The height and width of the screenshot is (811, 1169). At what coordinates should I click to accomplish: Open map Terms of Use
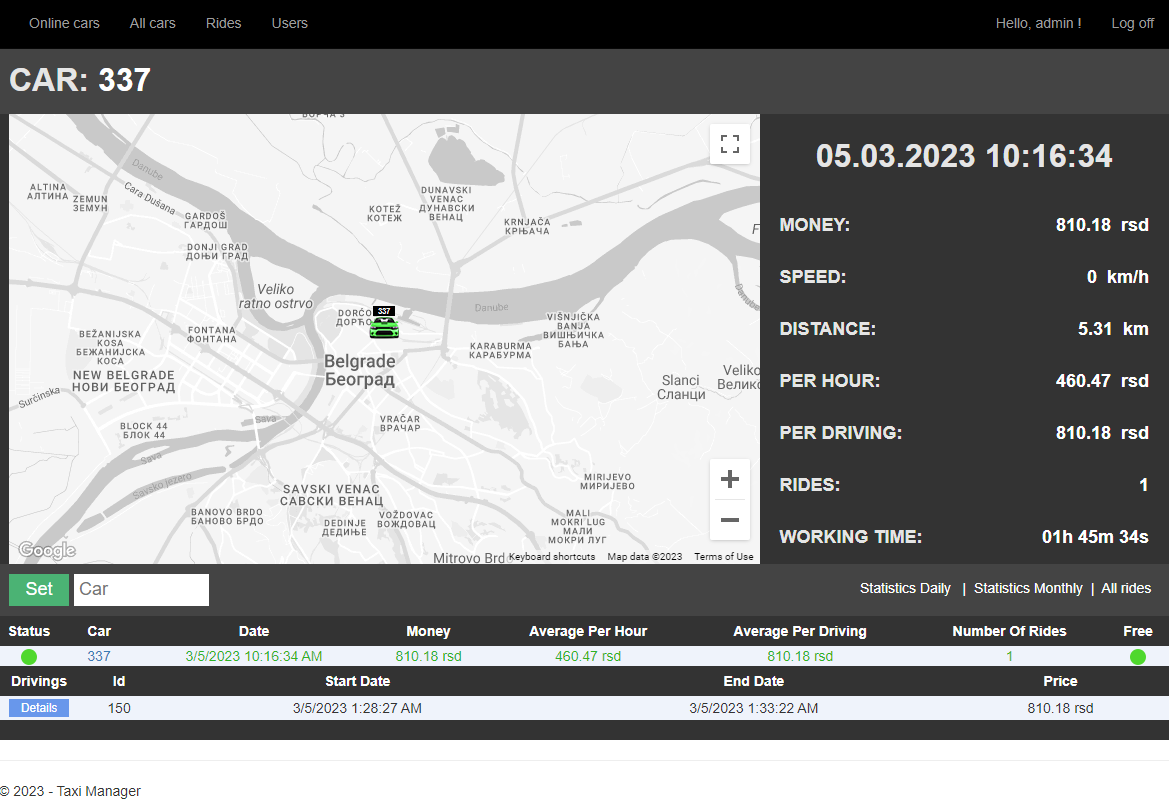[x=723, y=557]
